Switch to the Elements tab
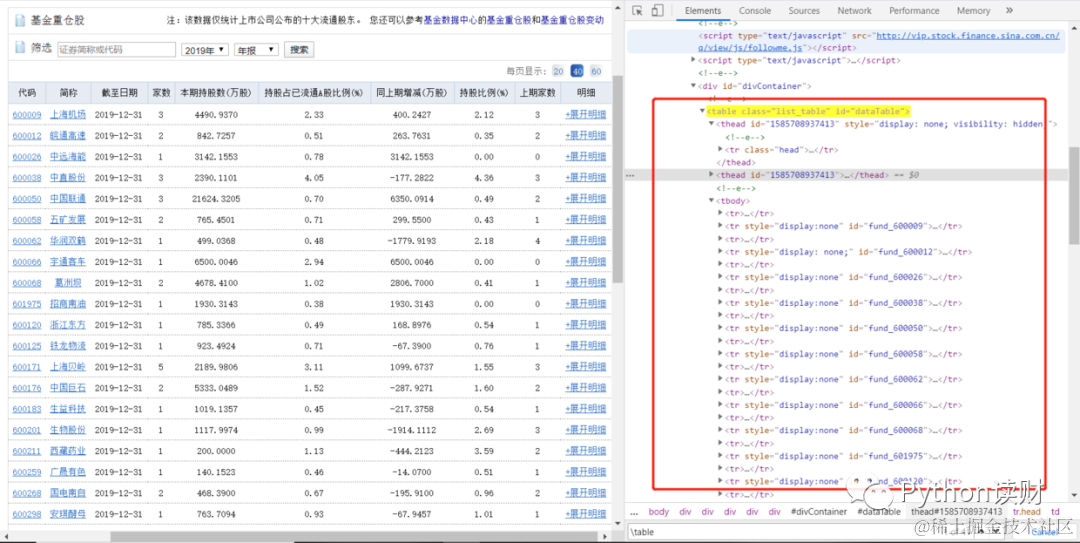1080x543 pixels. [703, 10]
